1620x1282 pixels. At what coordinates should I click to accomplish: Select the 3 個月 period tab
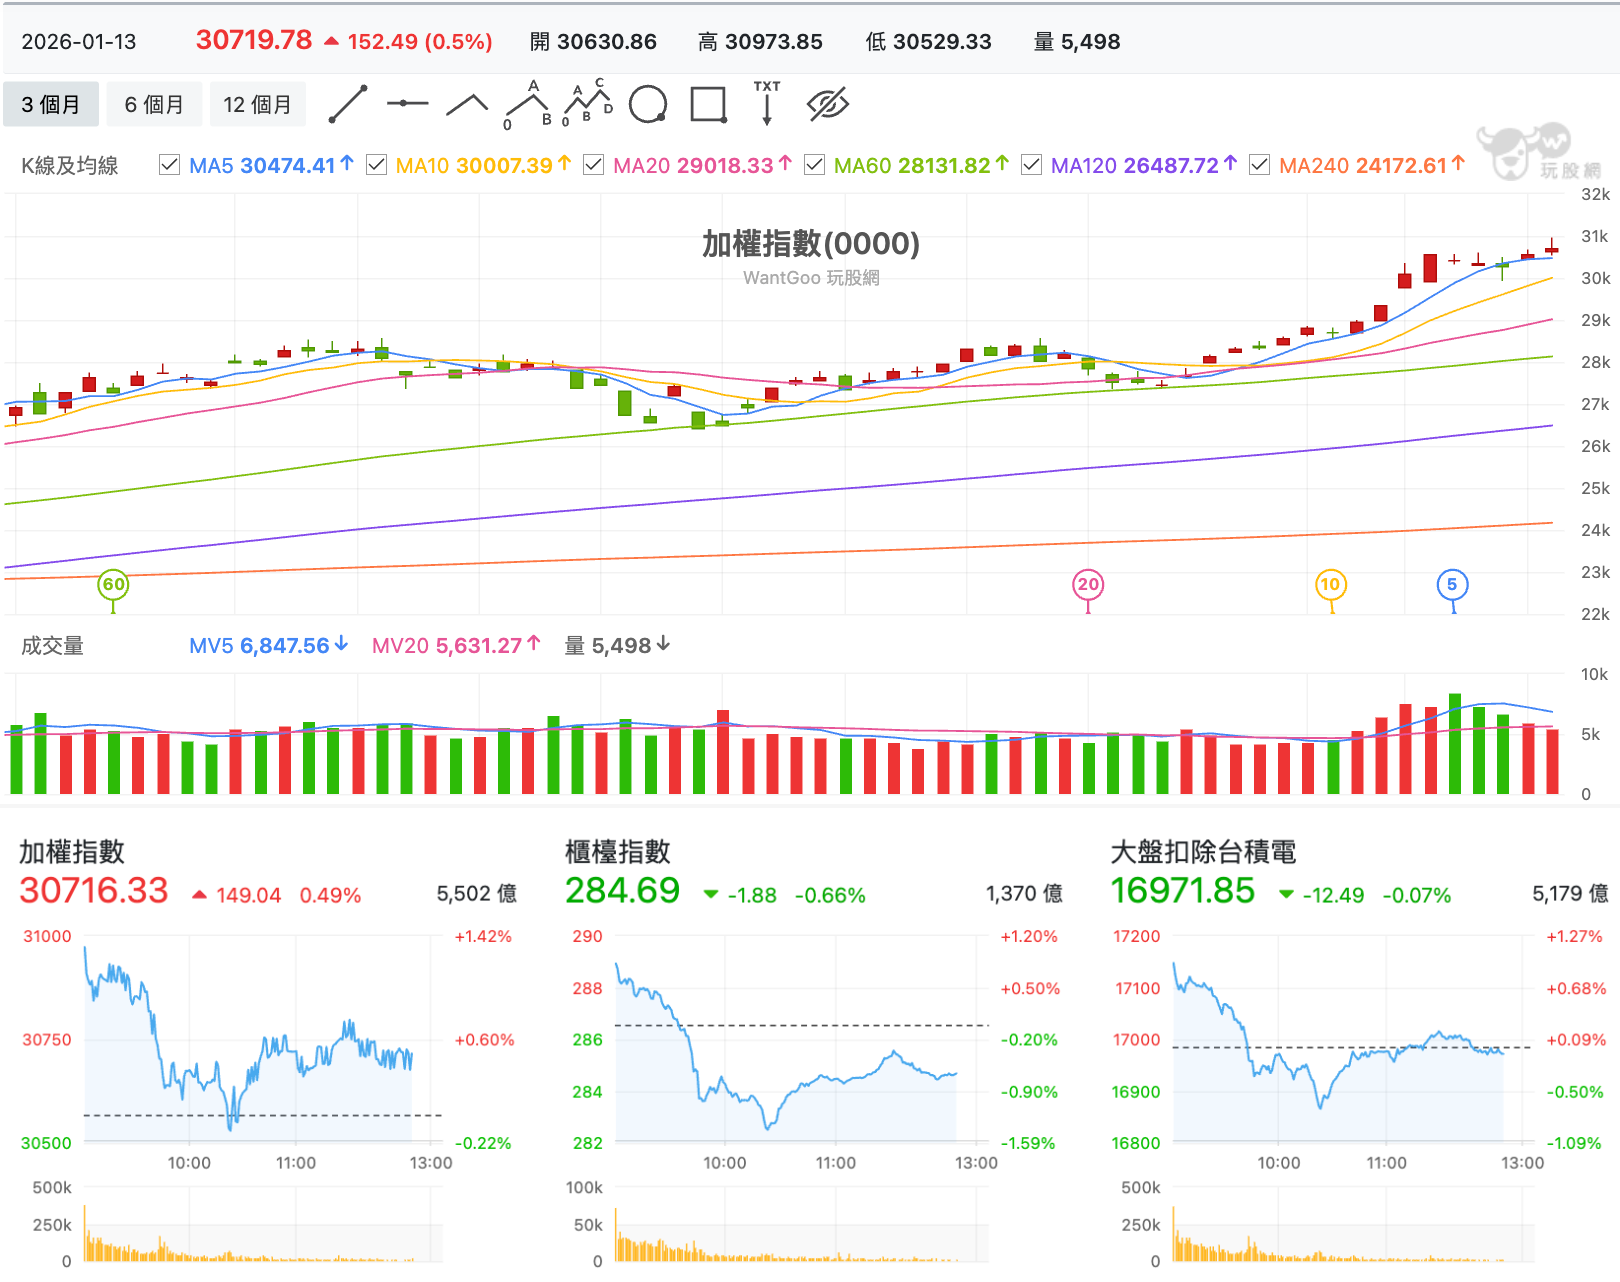51,104
